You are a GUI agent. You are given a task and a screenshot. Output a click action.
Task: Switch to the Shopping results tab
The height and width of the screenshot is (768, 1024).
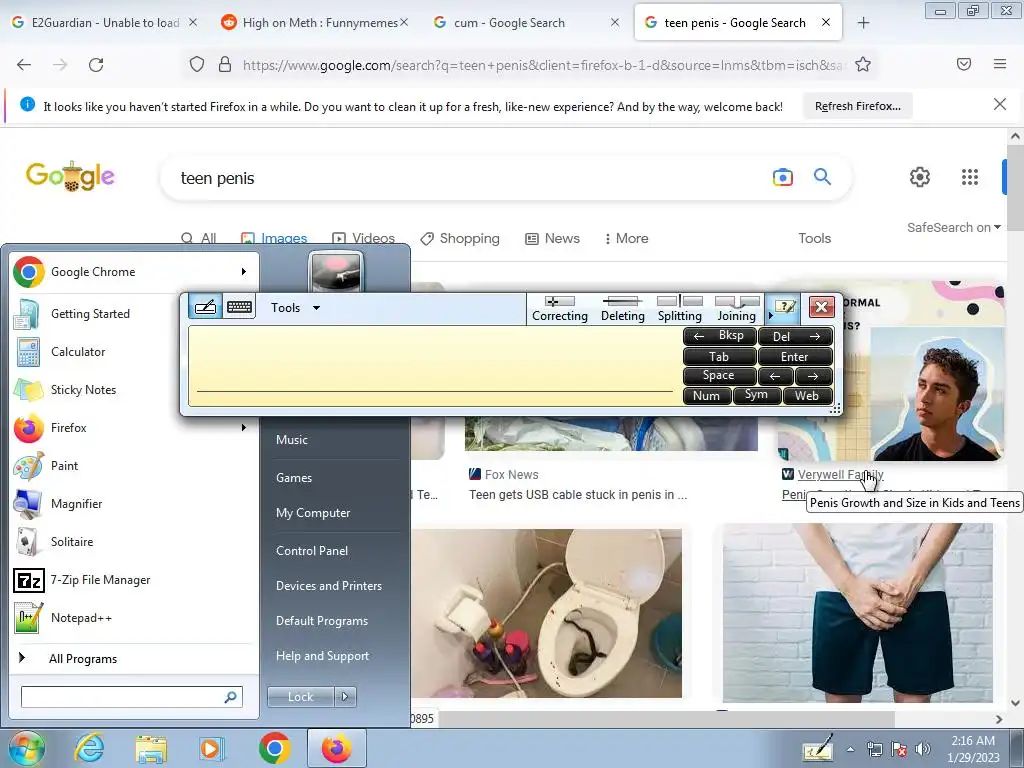point(460,238)
